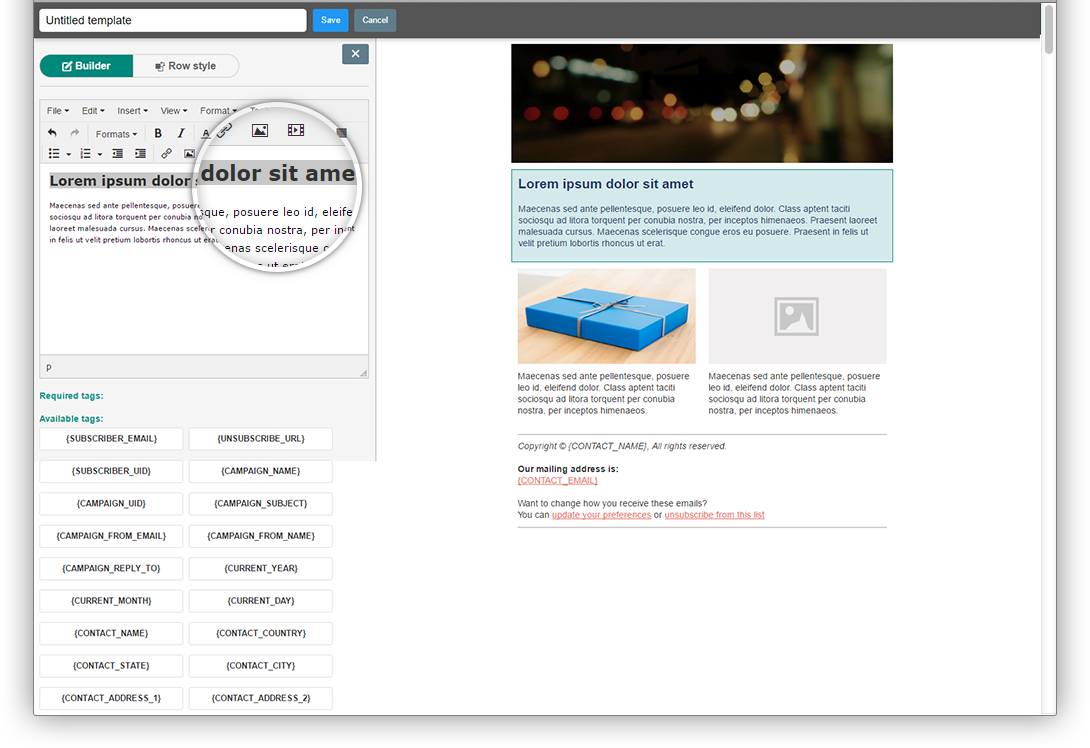Image resolution: width=1090 pixels, height=748 pixels.
Task: Click the paragraph under the blue gift box
Action: [603, 393]
